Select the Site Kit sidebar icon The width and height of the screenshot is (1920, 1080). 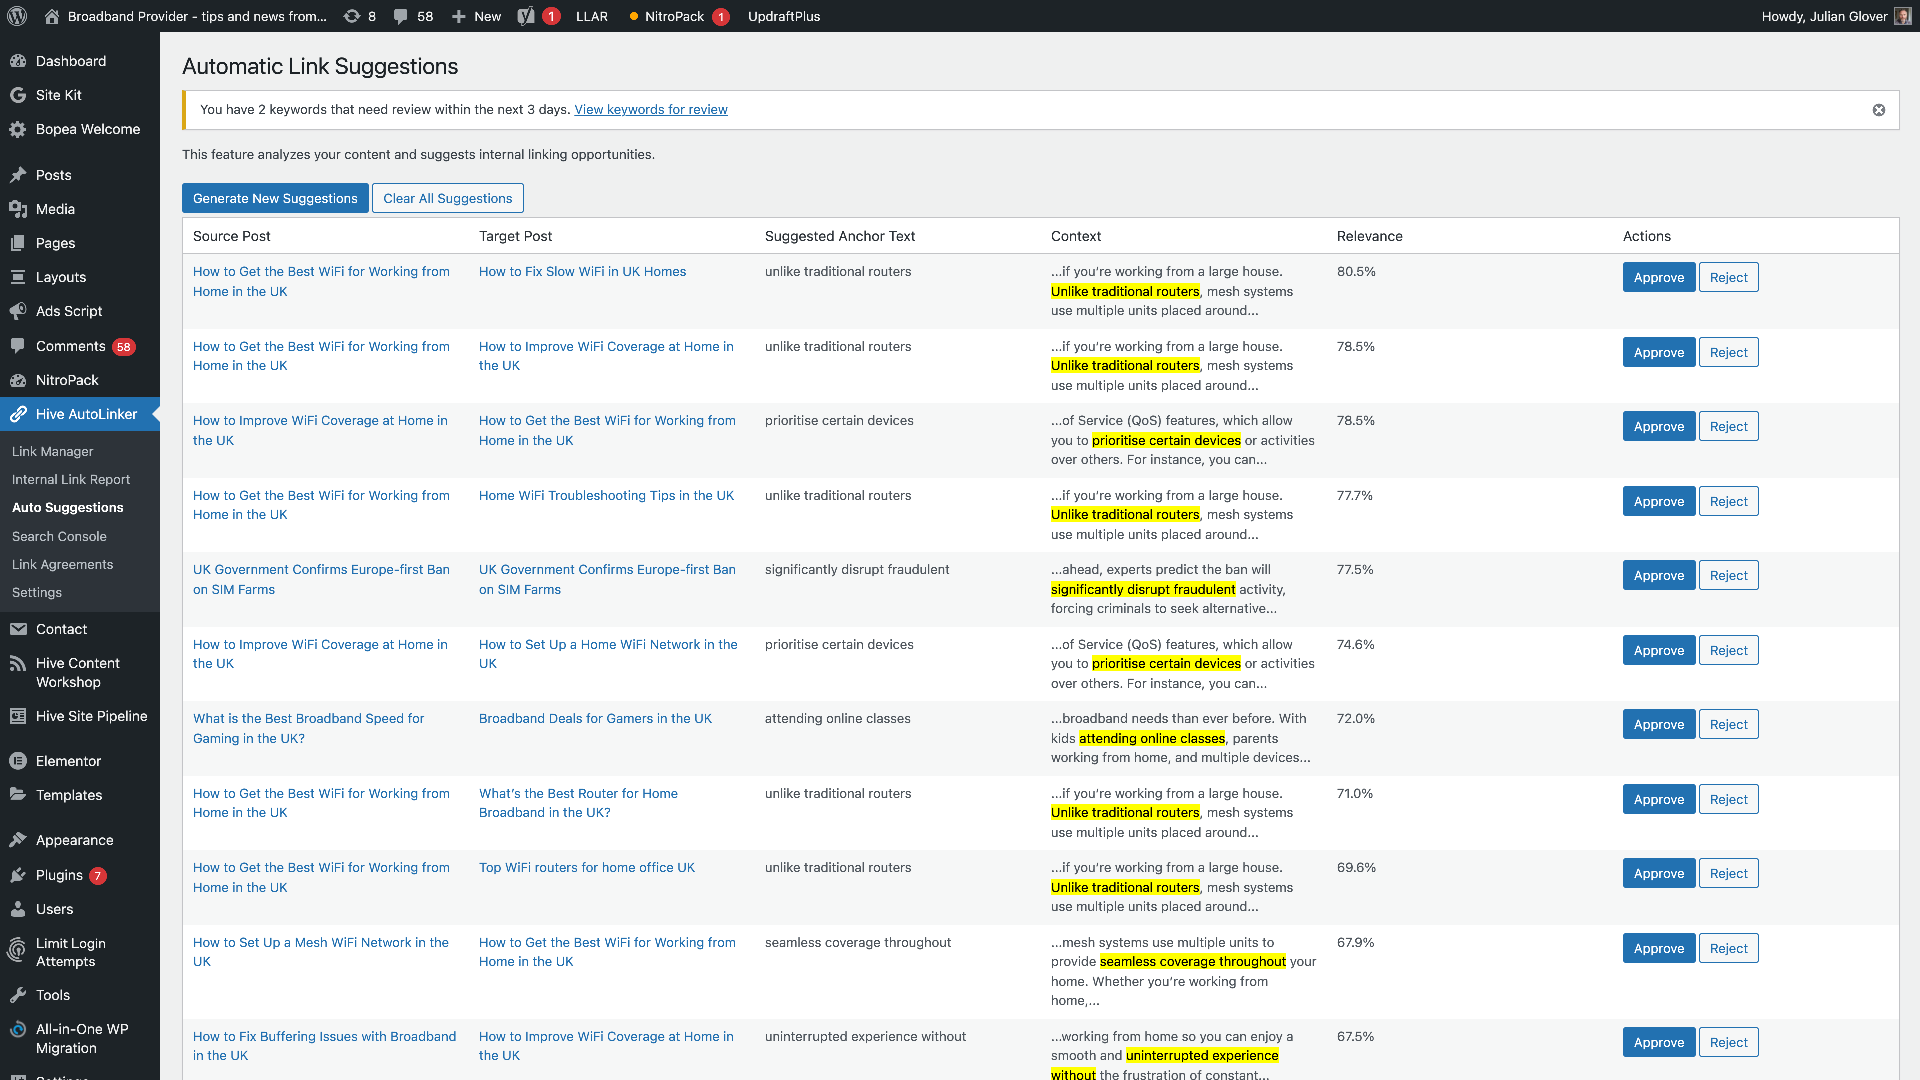tap(17, 95)
